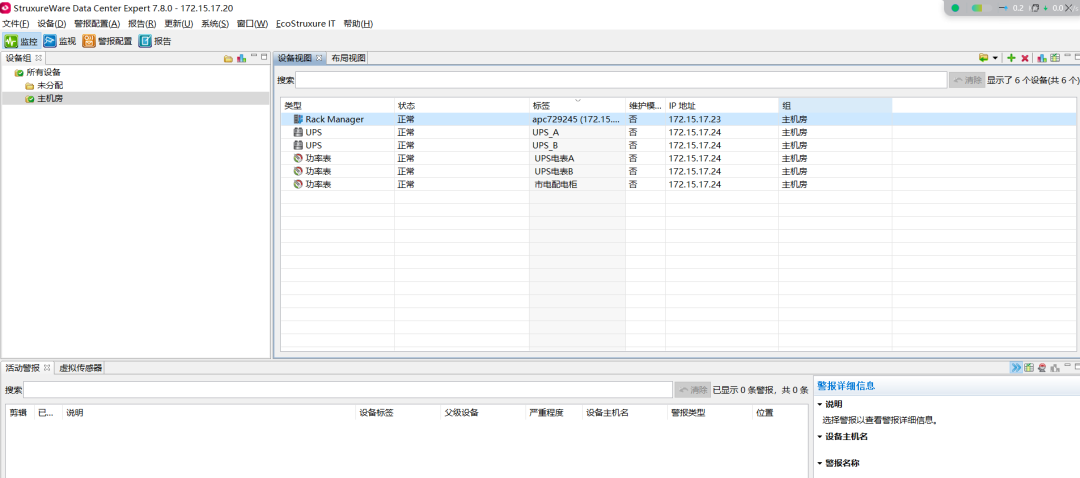Select the UPS电表B label cell
1080x478 pixels.
(554, 172)
